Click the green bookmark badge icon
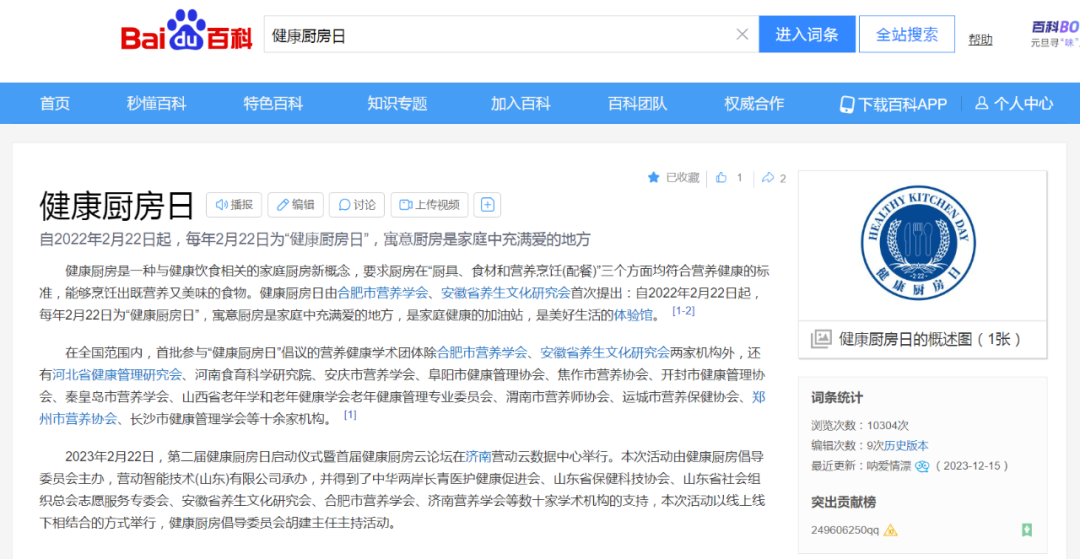Viewport: 1080px width, 559px height. point(1027,530)
